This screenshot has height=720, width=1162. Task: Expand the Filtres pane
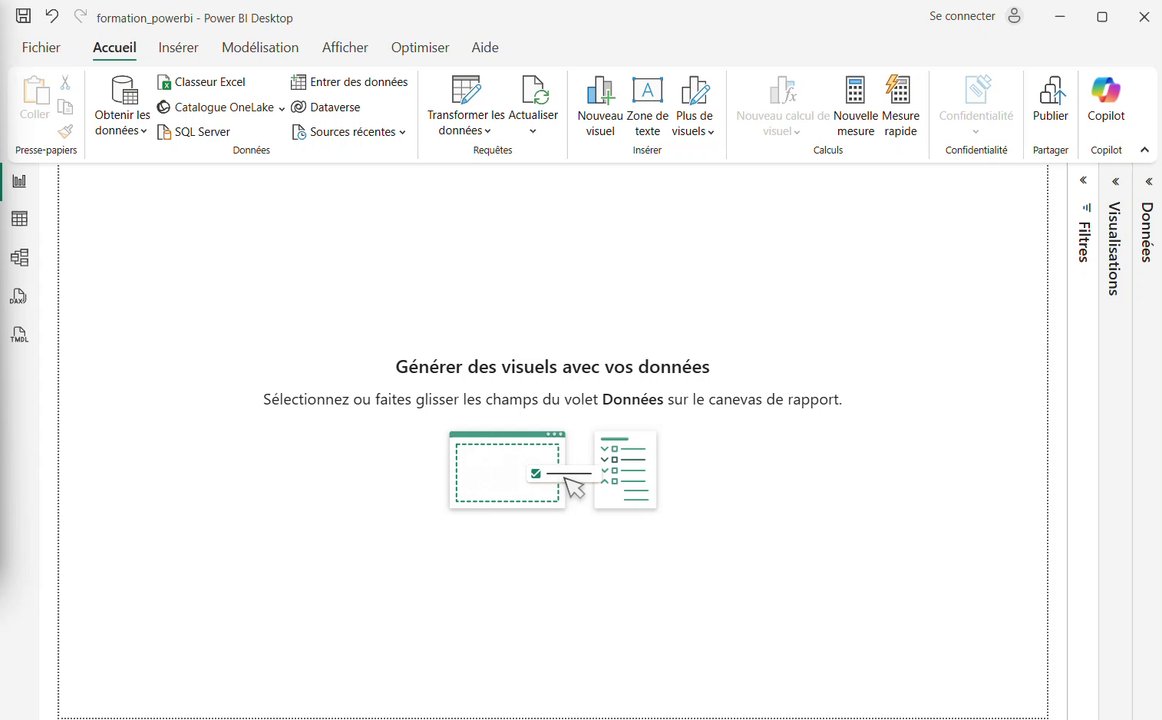point(1083,180)
